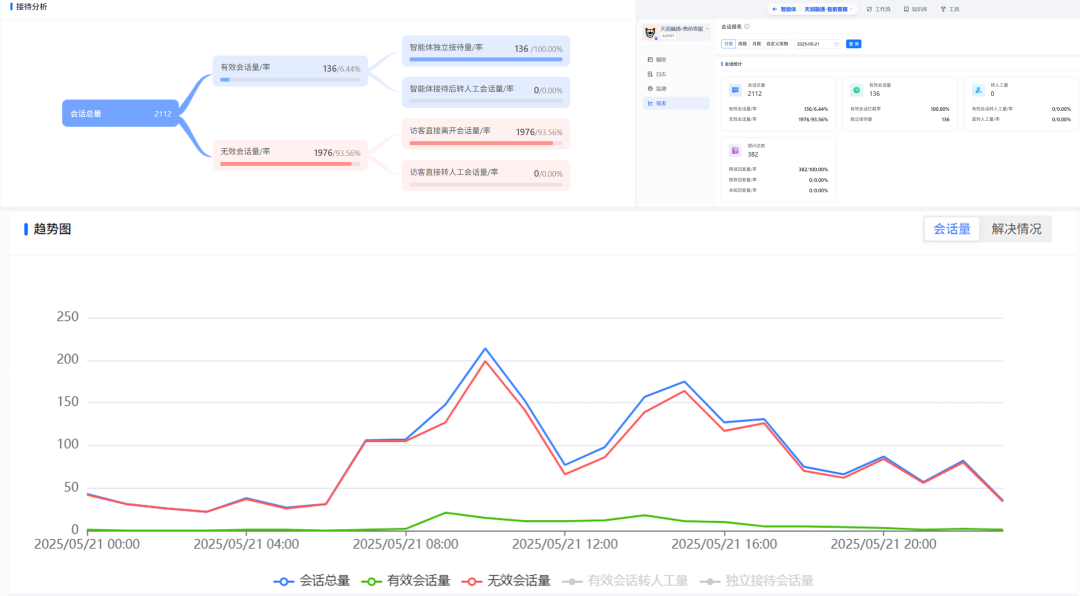Viewport: 1080px width, 596px height.
Task: Toggle 无效会话量 series in the legend
Action: click(506, 581)
